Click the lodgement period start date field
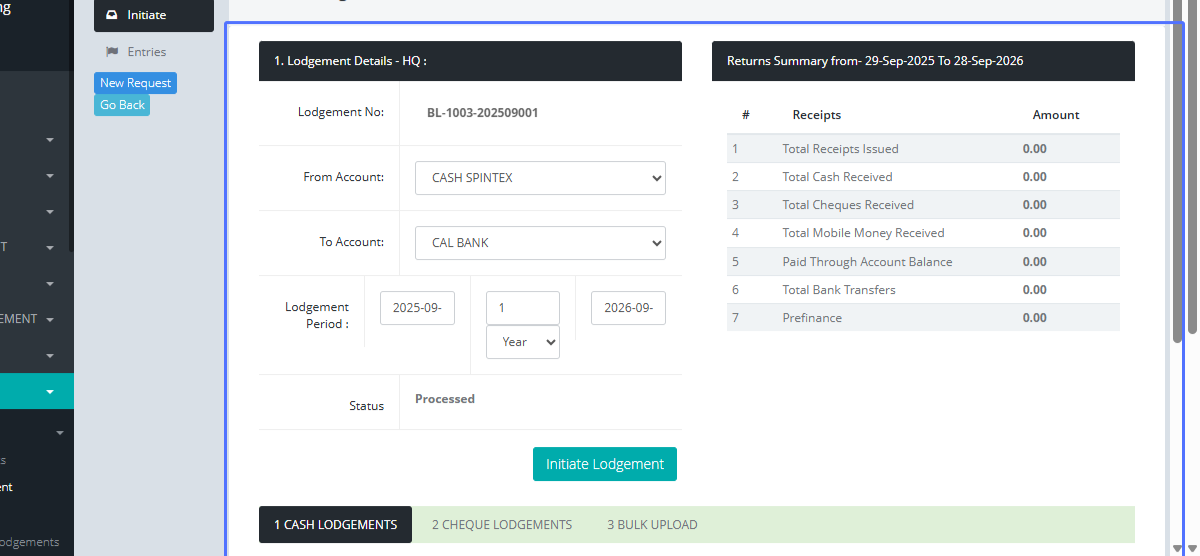Viewport: 1200px width, 556px height. 417,308
